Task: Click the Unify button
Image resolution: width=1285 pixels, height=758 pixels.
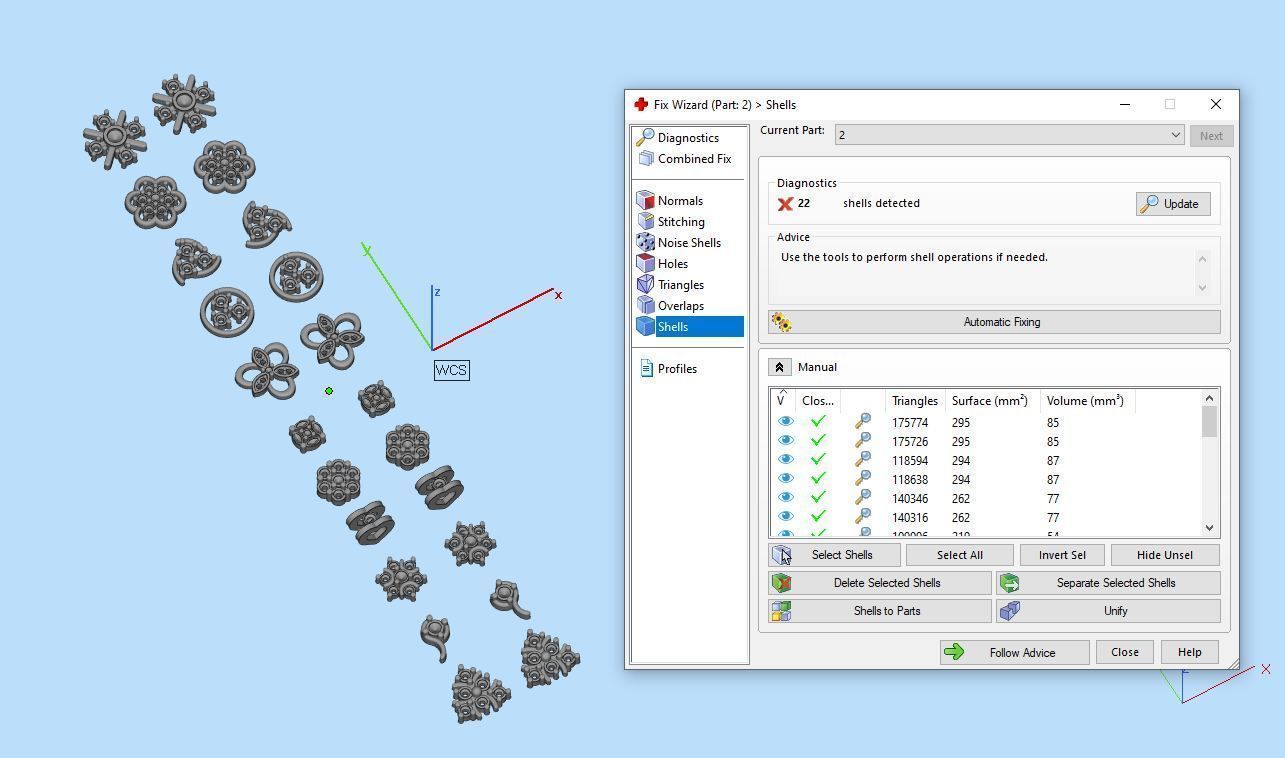Action: tap(1108, 611)
